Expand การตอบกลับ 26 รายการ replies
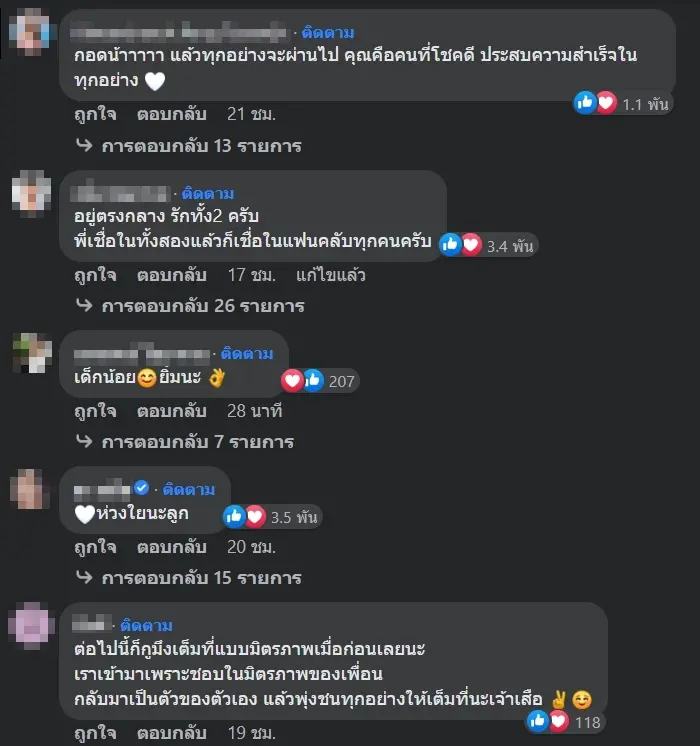700x746 pixels. [x=190, y=305]
